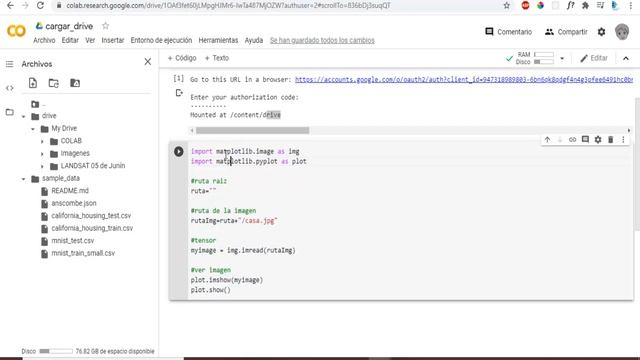Move cell up arrow
Viewport: 640px width, 360px height.
[547, 140]
